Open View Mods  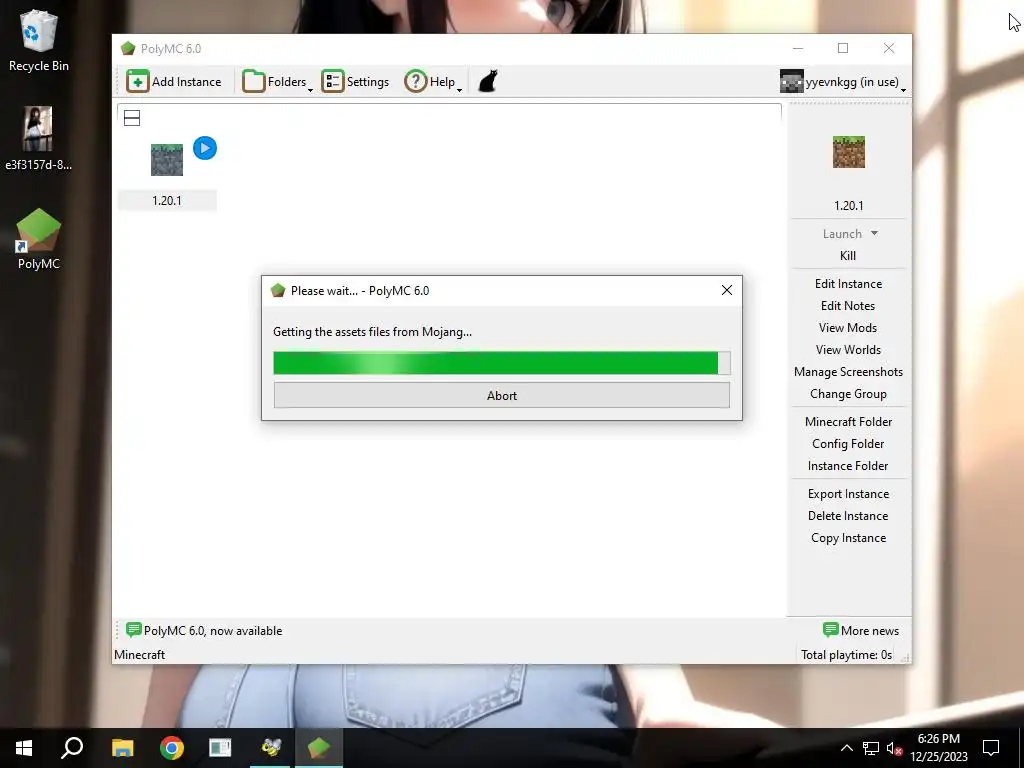point(848,328)
